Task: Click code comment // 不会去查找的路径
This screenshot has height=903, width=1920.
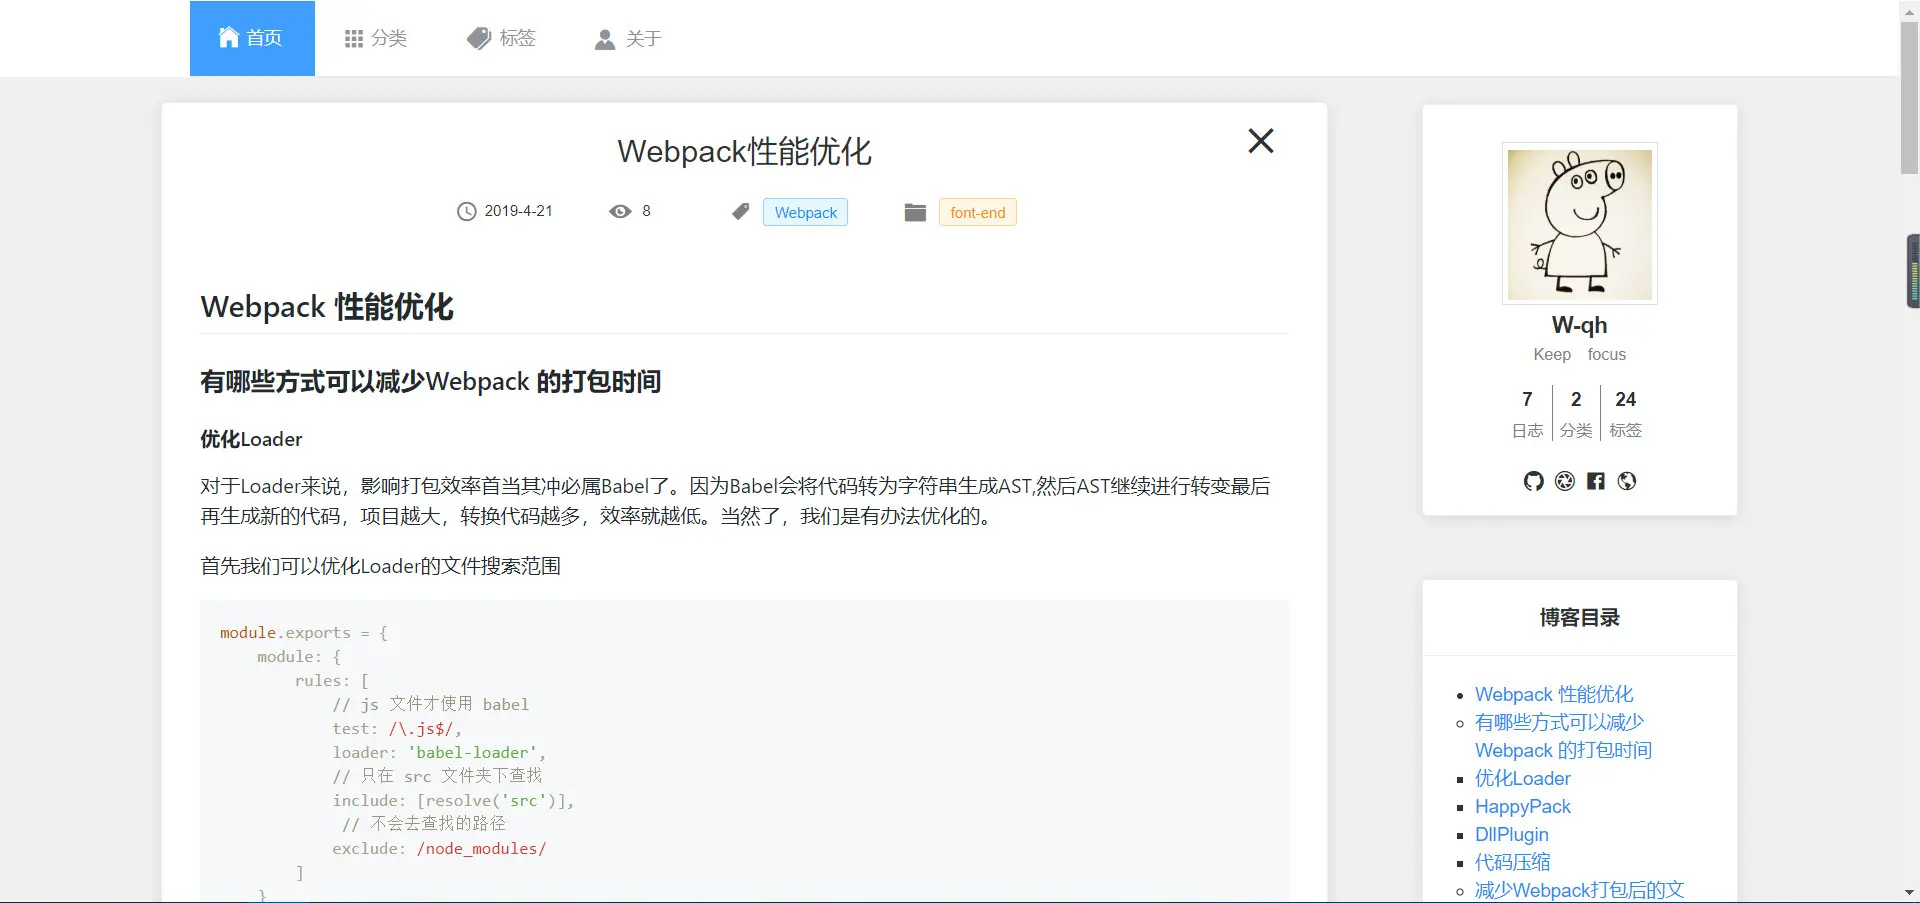Action: 424,825
